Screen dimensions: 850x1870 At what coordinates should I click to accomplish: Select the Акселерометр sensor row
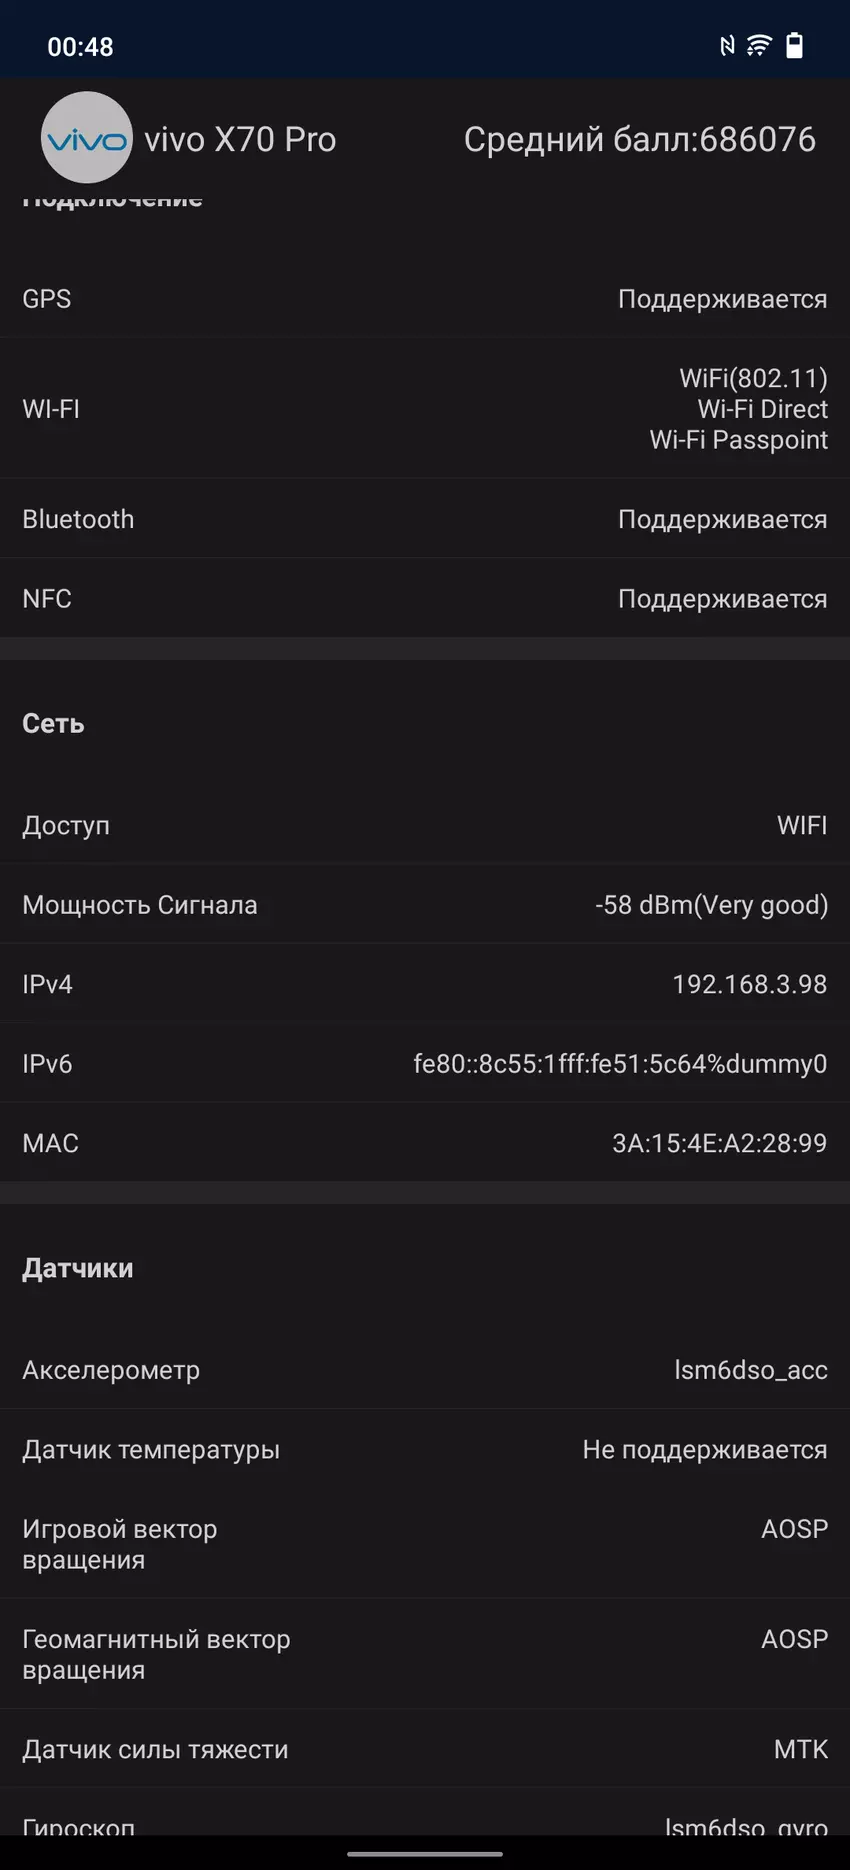coord(425,1370)
